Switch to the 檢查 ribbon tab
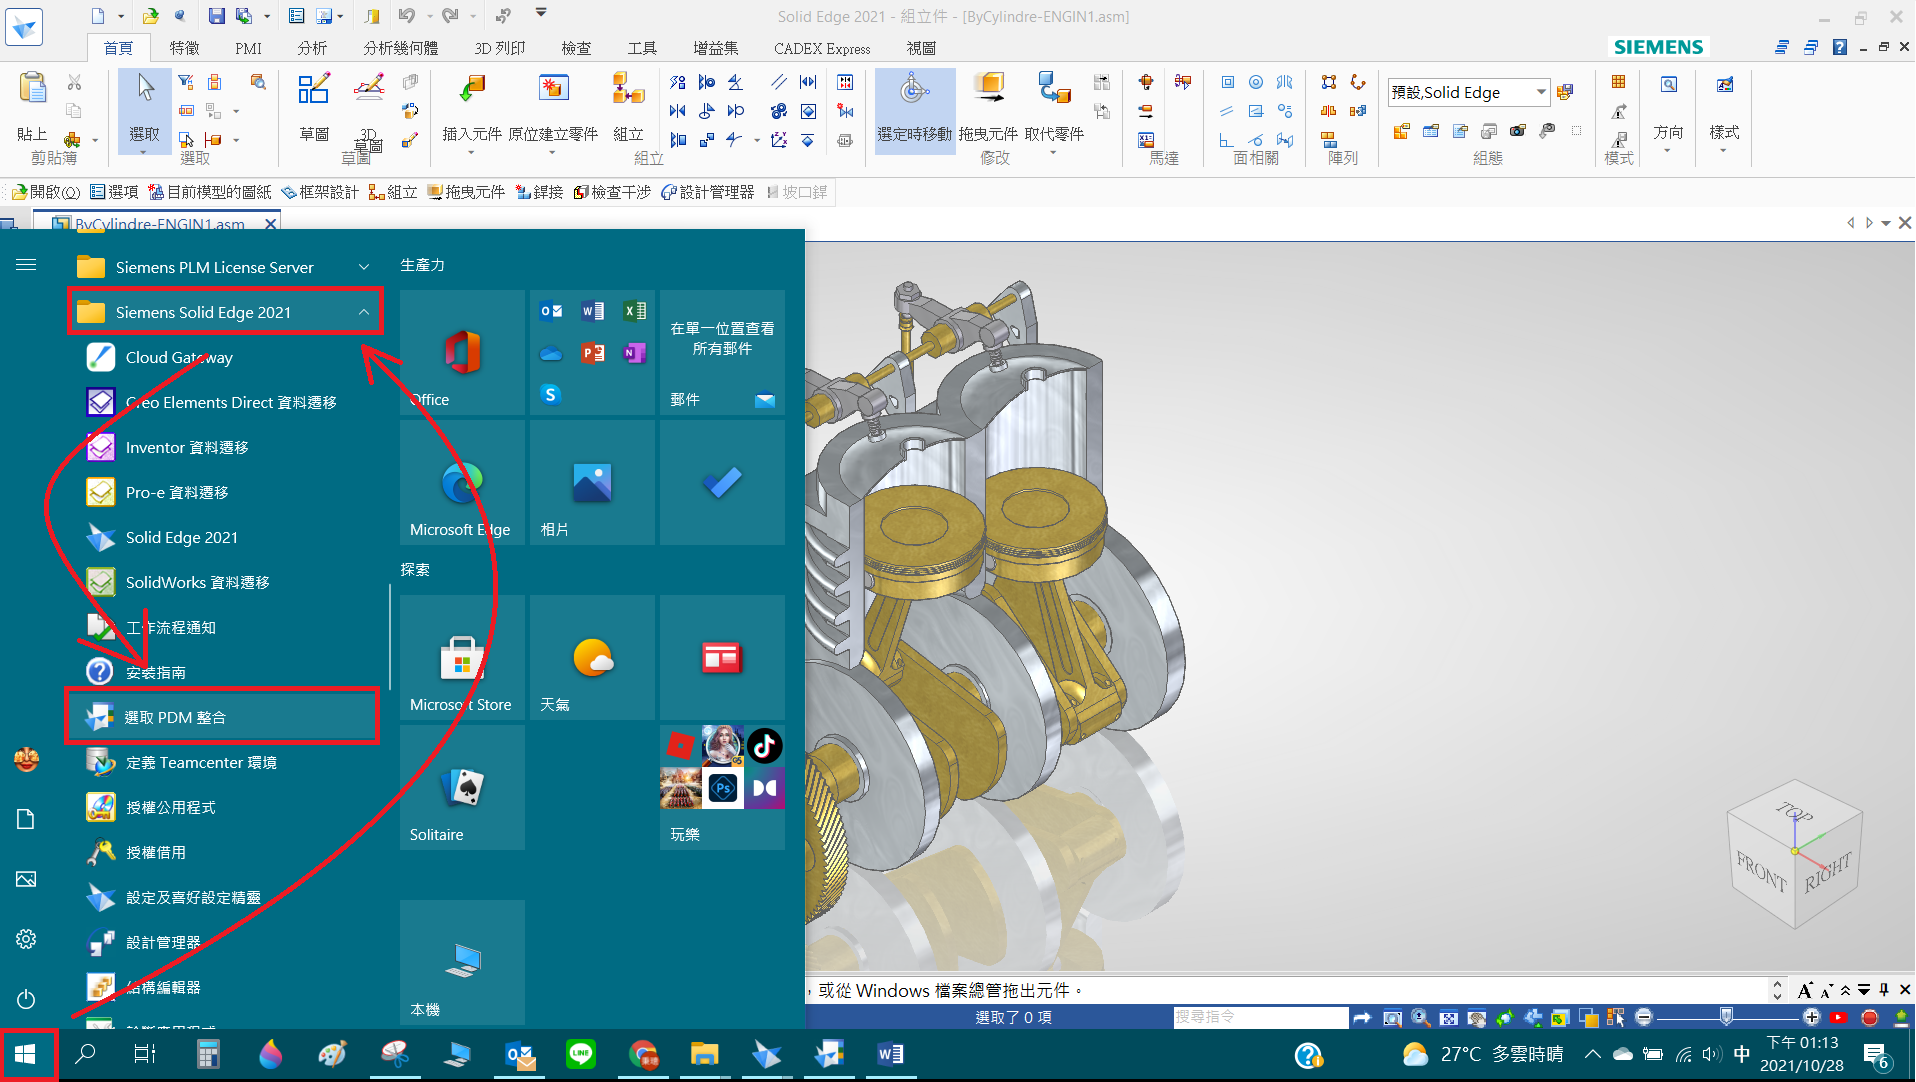Viewport: 1916px width, 1082px height. [576, 48]
